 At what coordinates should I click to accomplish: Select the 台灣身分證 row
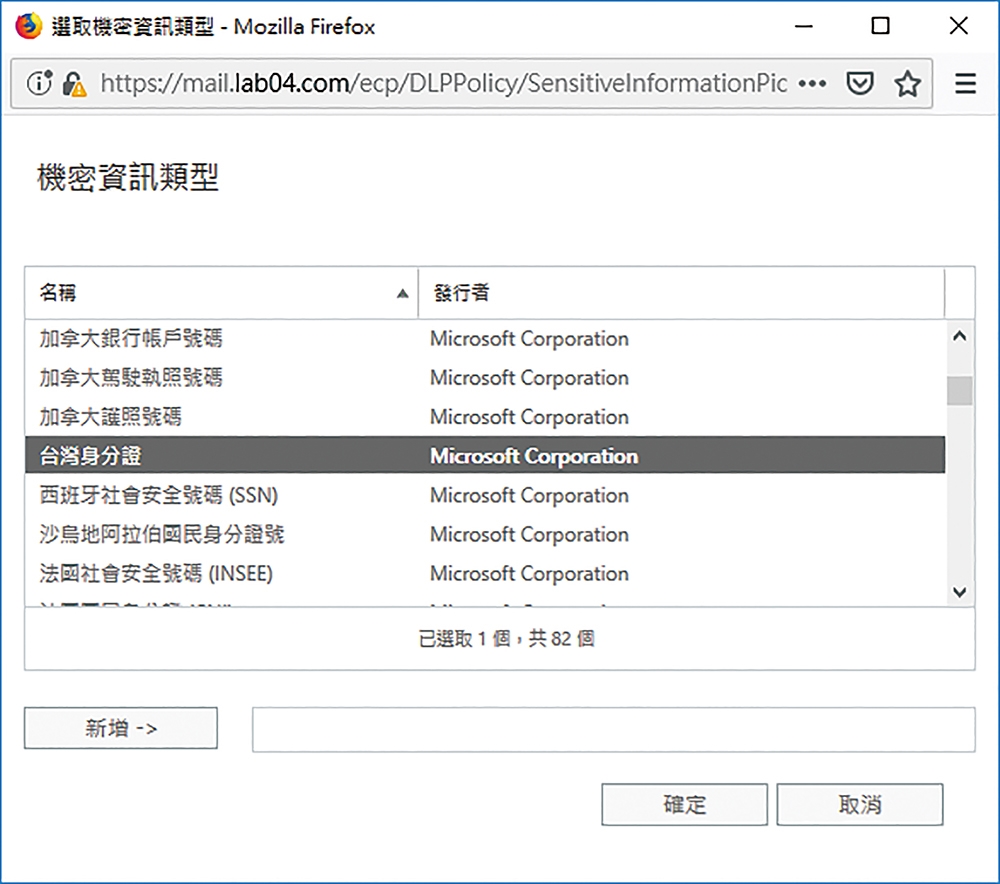tap(485, 455)
